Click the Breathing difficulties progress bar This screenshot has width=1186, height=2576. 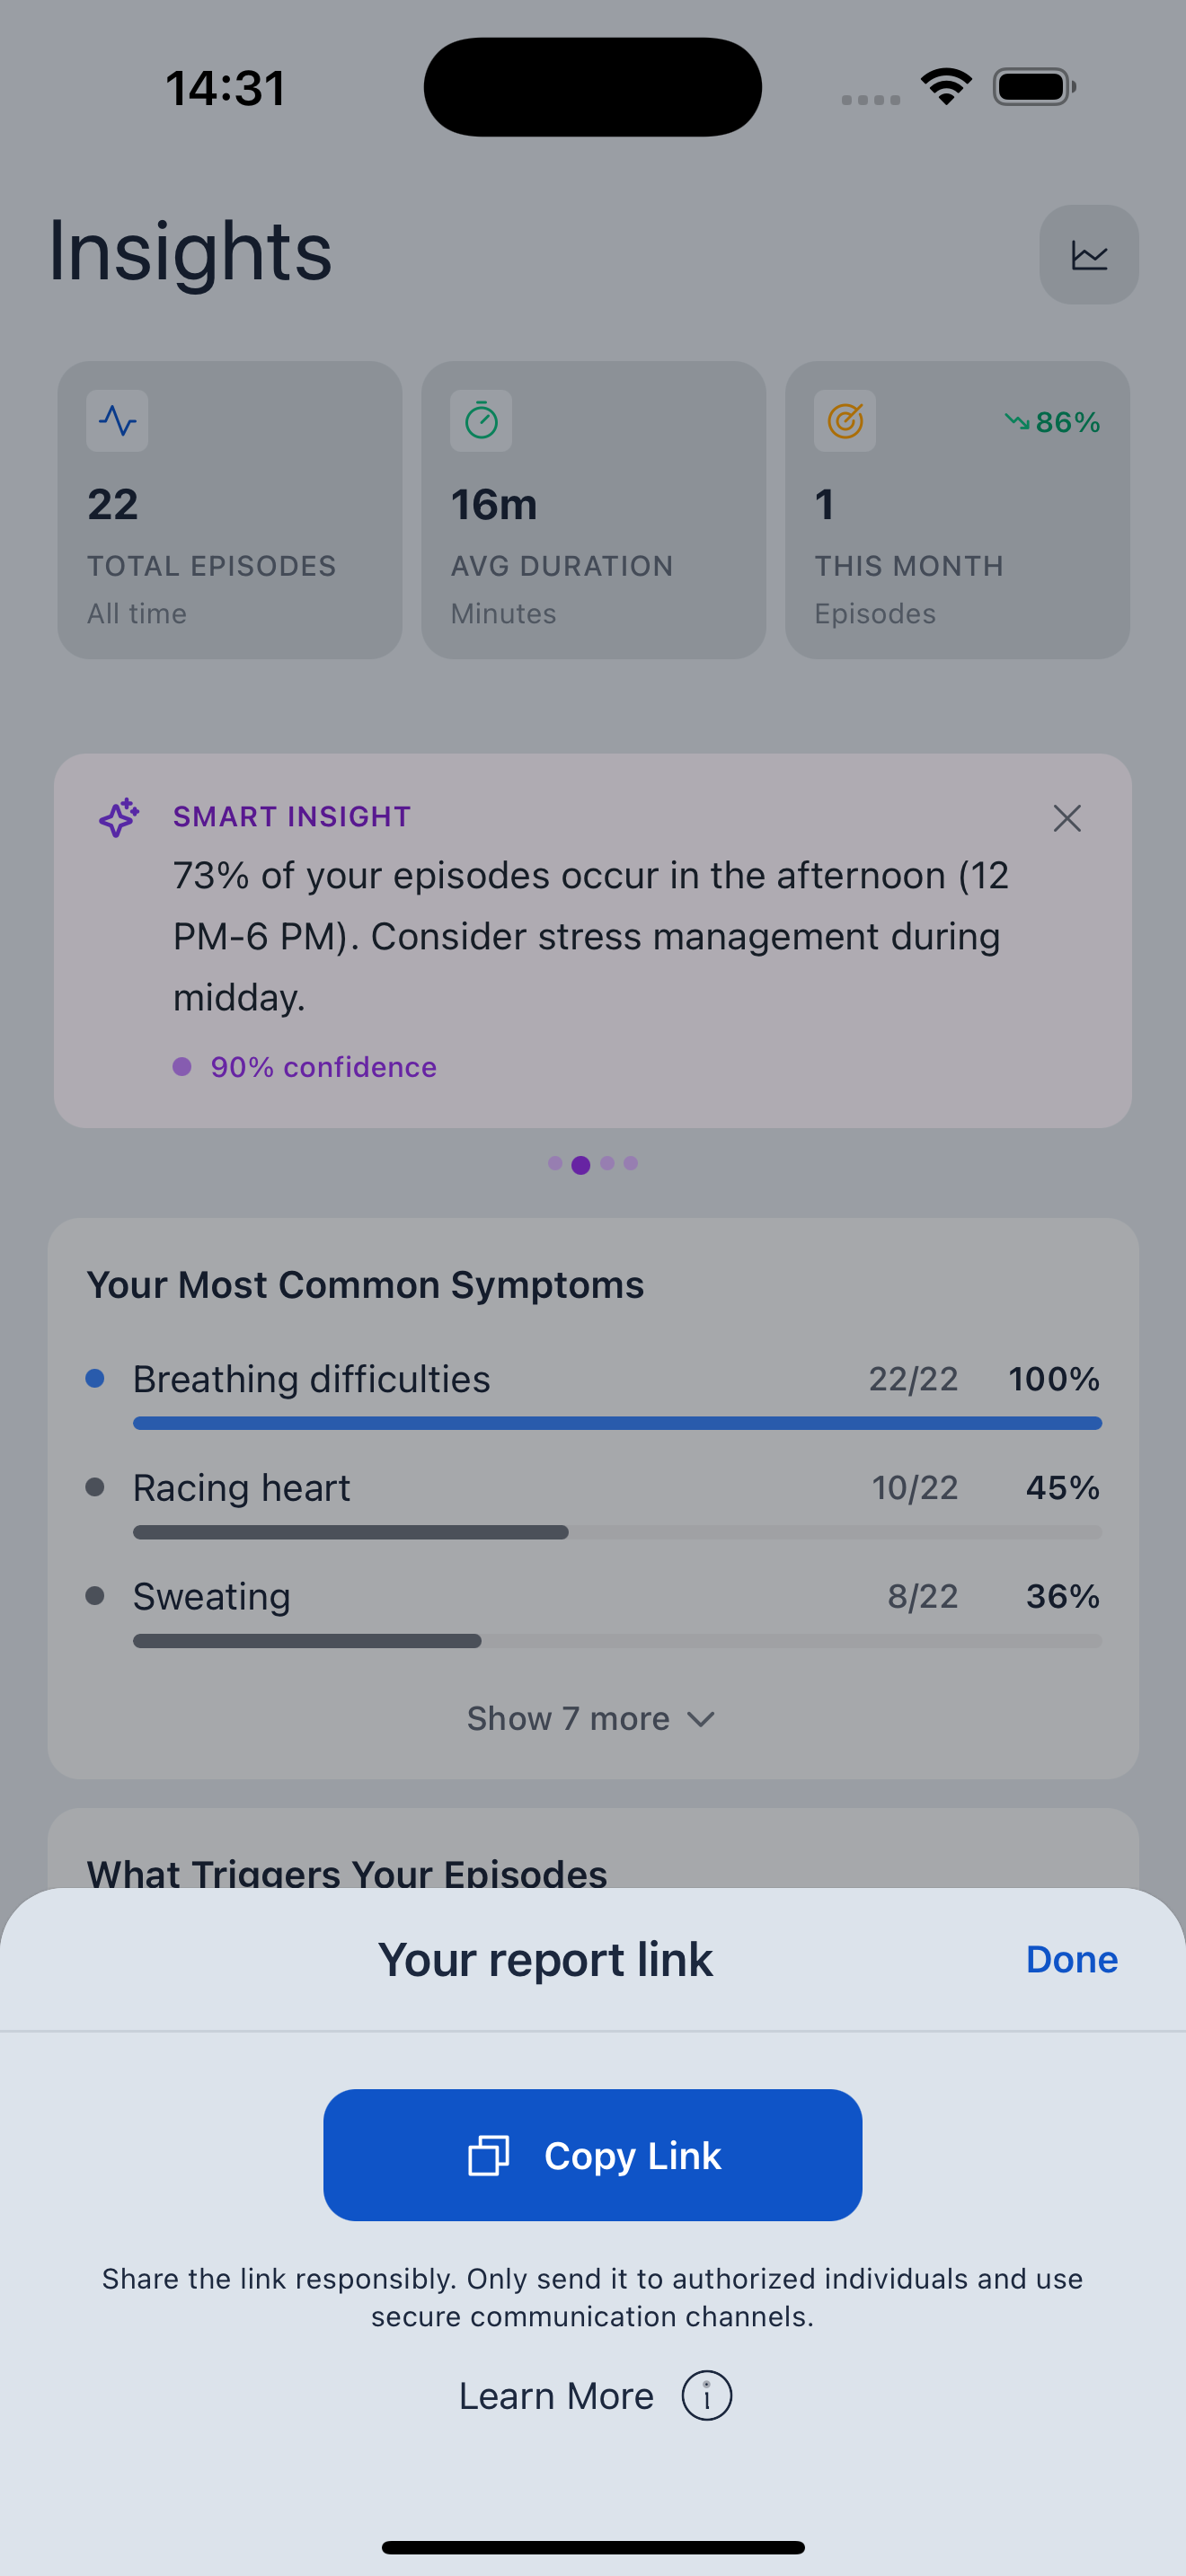click(x=617, y=1423)
